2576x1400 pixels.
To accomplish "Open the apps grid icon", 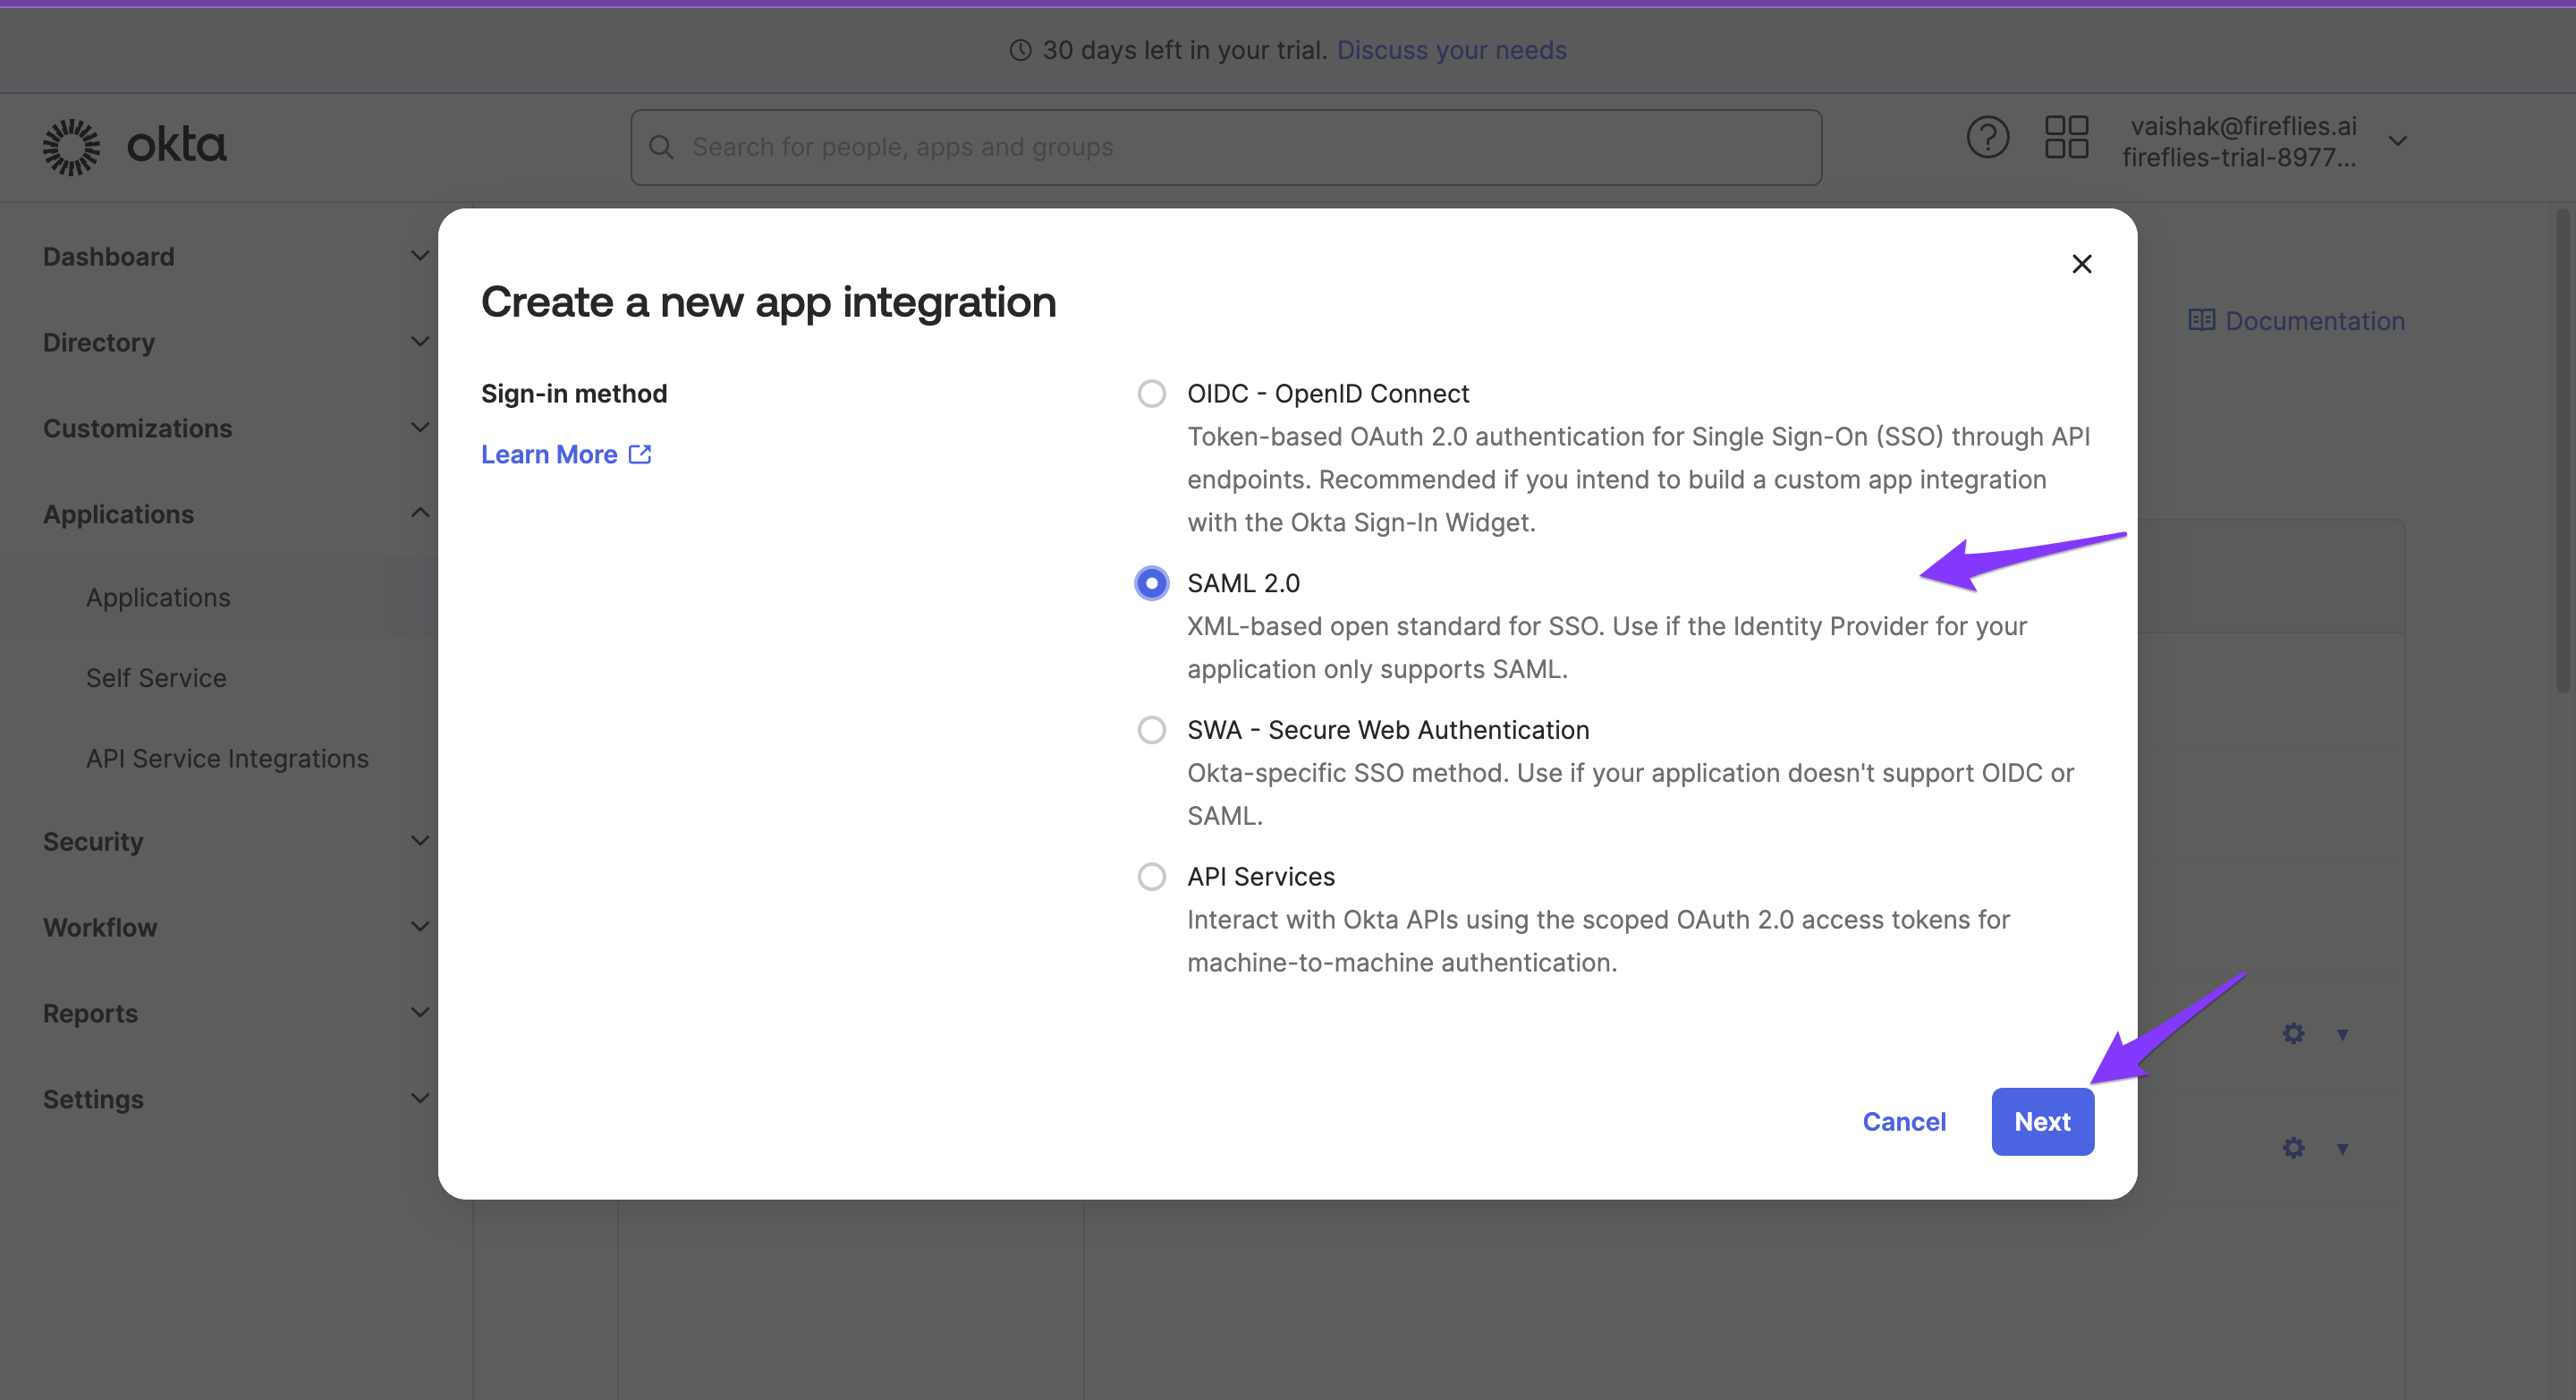I will coord(2066,137).
